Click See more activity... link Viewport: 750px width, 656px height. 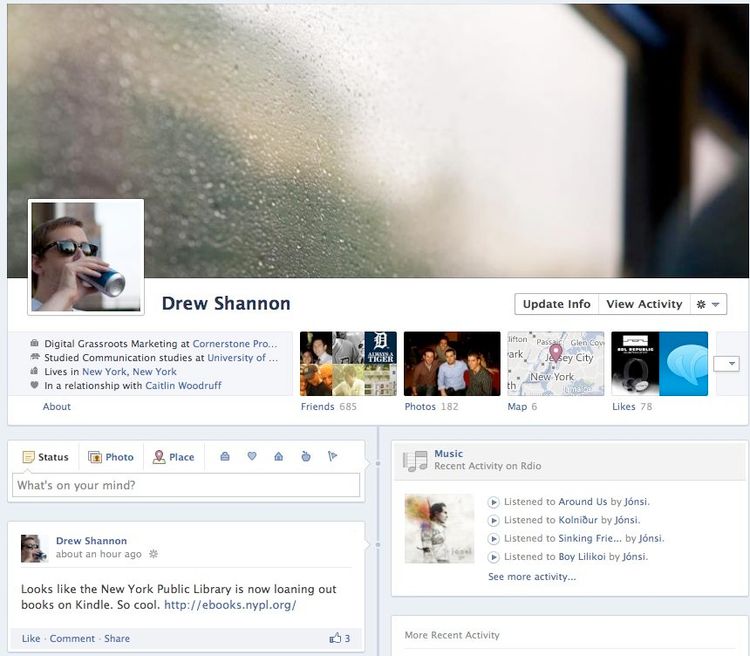[x=532, y=577]
